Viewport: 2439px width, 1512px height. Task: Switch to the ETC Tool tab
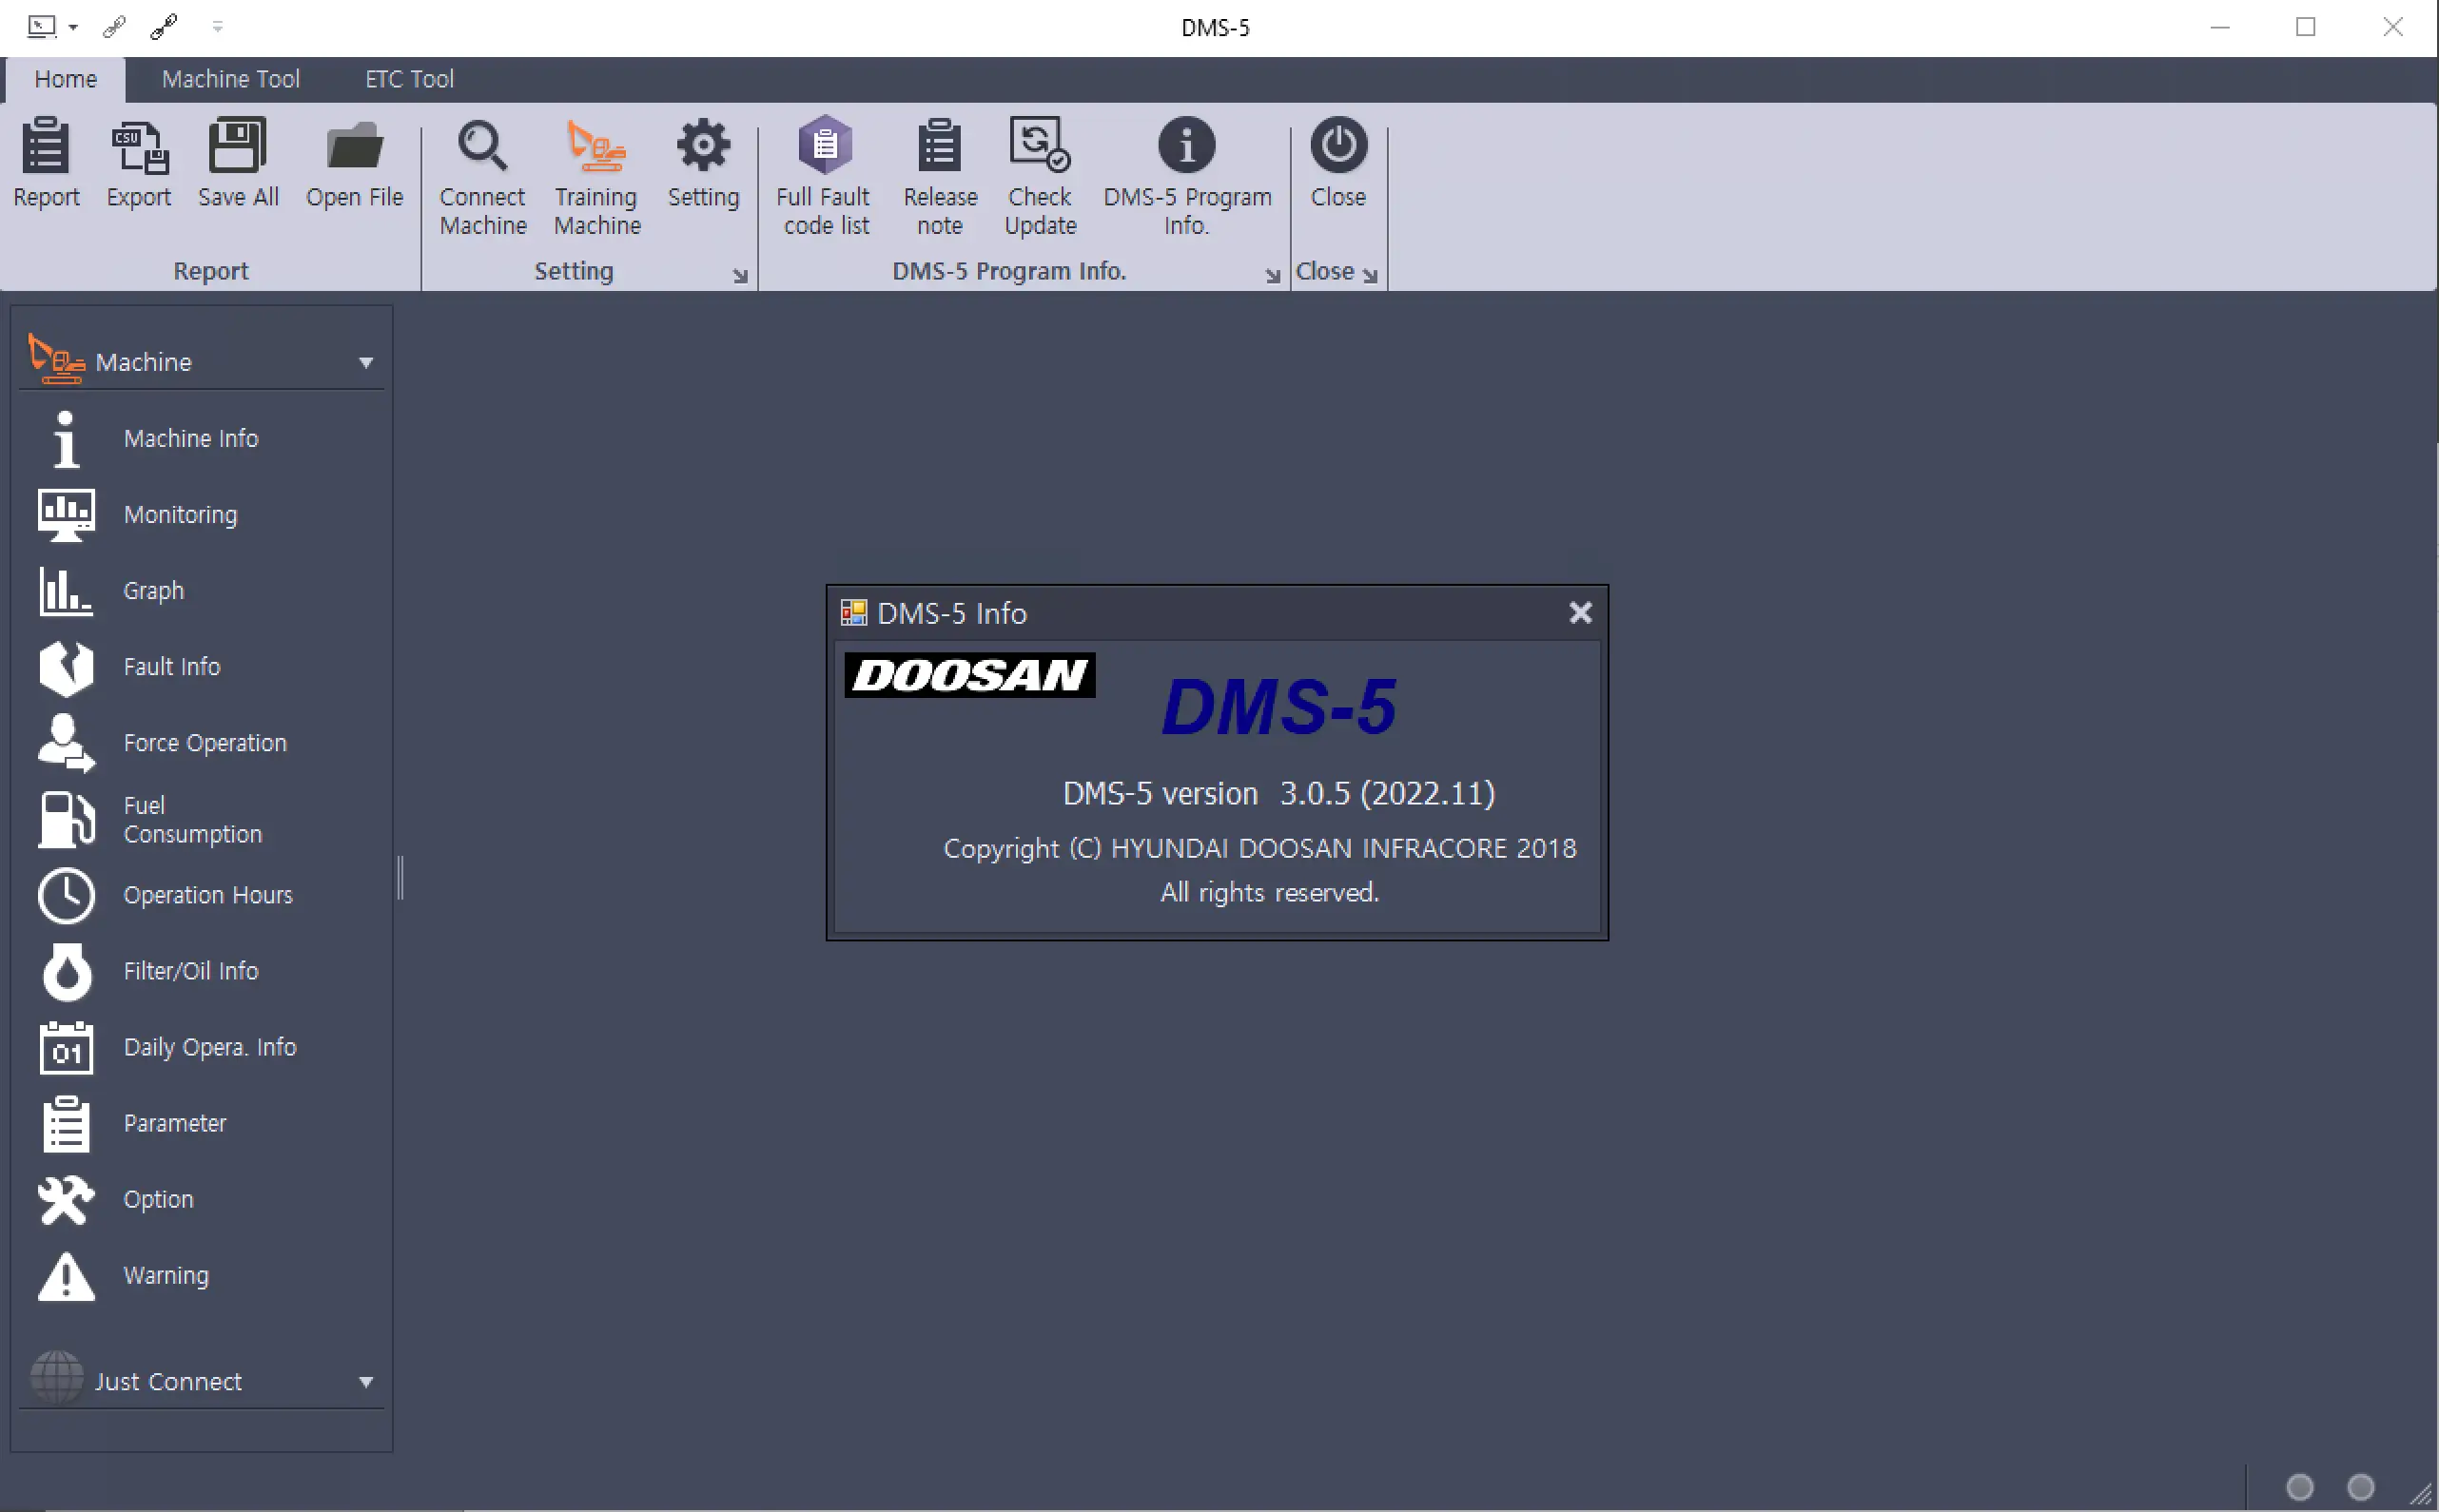coord(409,79)
